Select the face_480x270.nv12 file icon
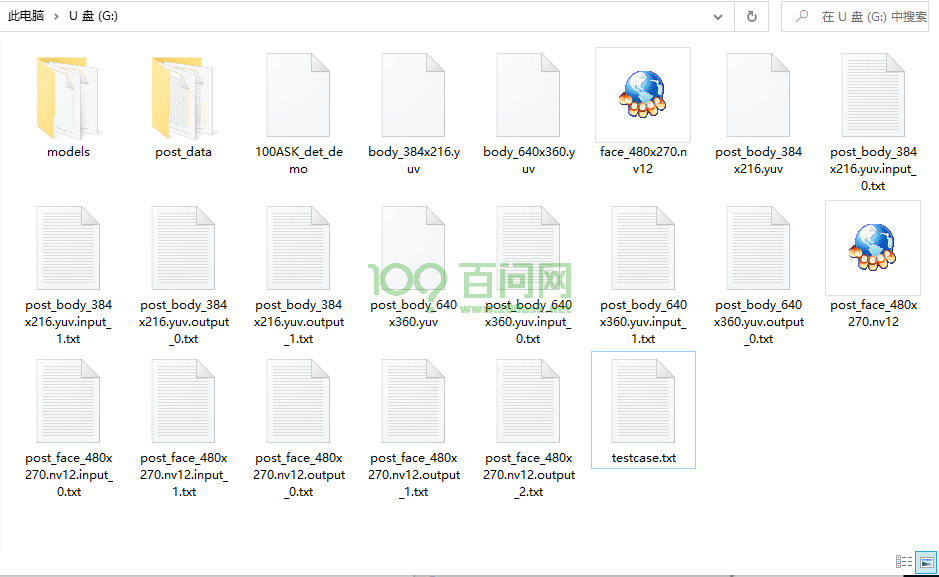The width and height of the screenshot is (939, 577). (642, 95)
